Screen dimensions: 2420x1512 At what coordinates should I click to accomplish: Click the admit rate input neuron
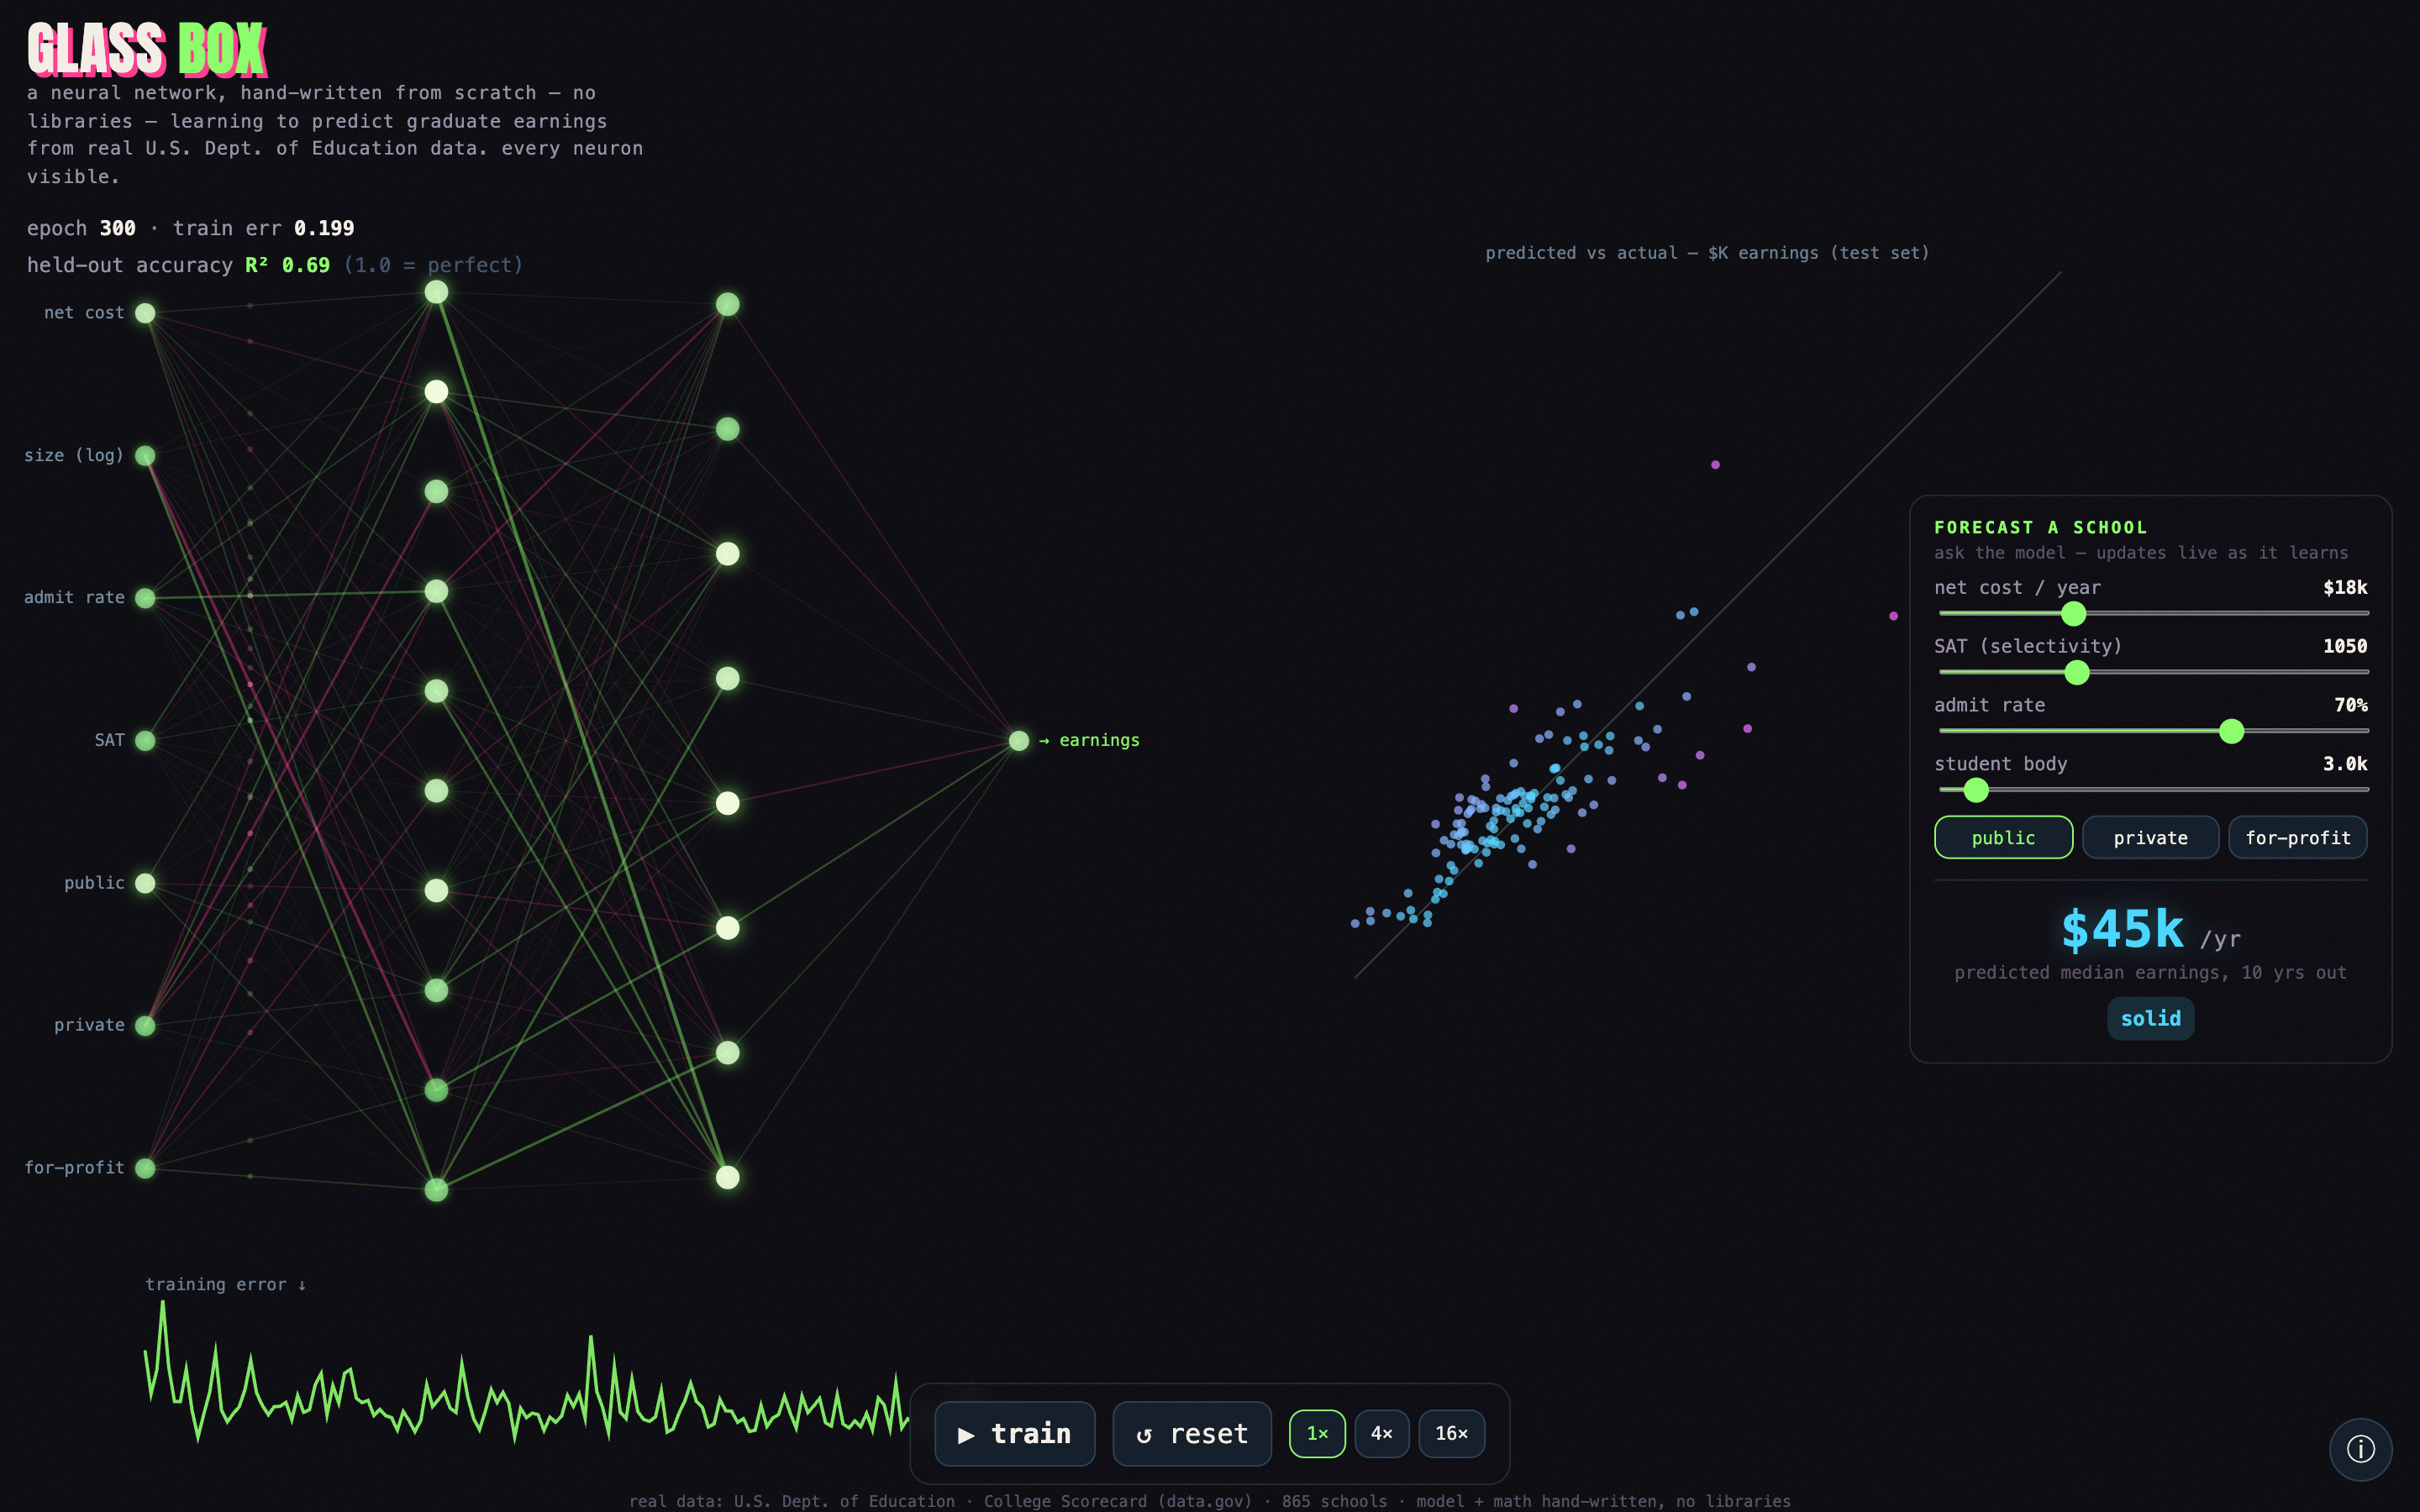click(145, 598)
